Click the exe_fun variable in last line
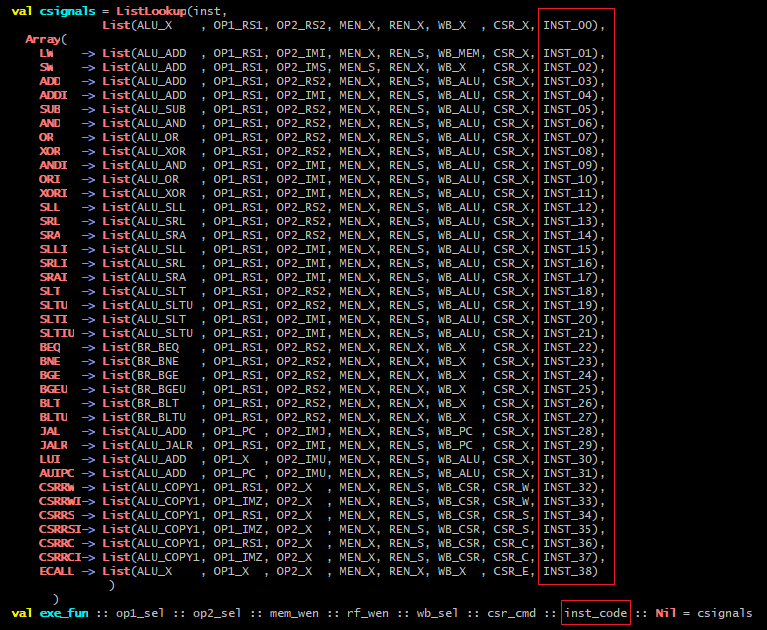767x630 pixels. [x=64, y=613]
